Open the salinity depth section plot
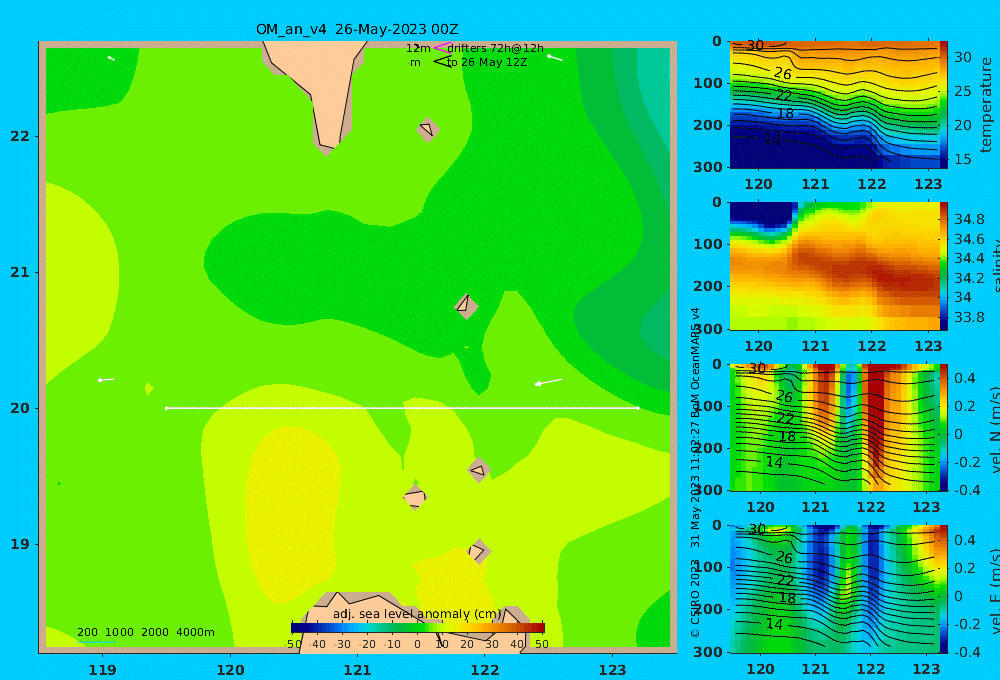Image resolution: width=1000 pixels, height=680 pixels. tap(834, 266)
